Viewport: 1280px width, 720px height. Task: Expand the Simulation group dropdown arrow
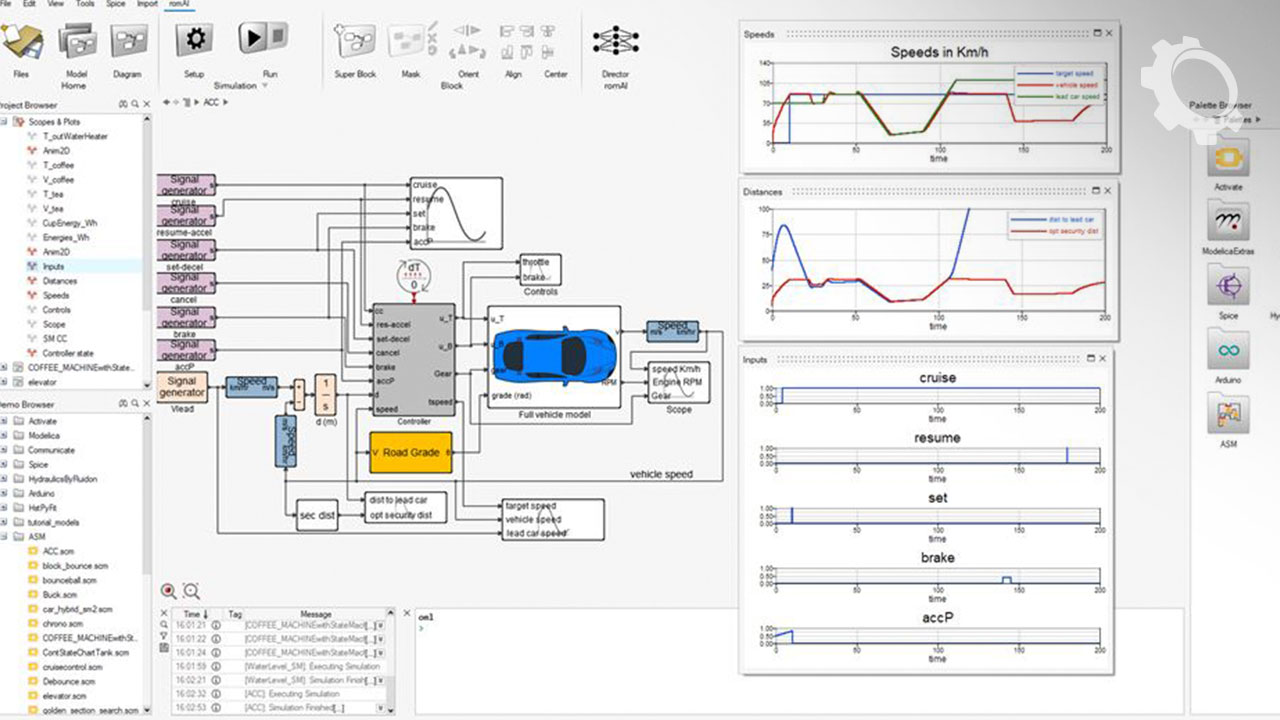[x=265, y=86]
